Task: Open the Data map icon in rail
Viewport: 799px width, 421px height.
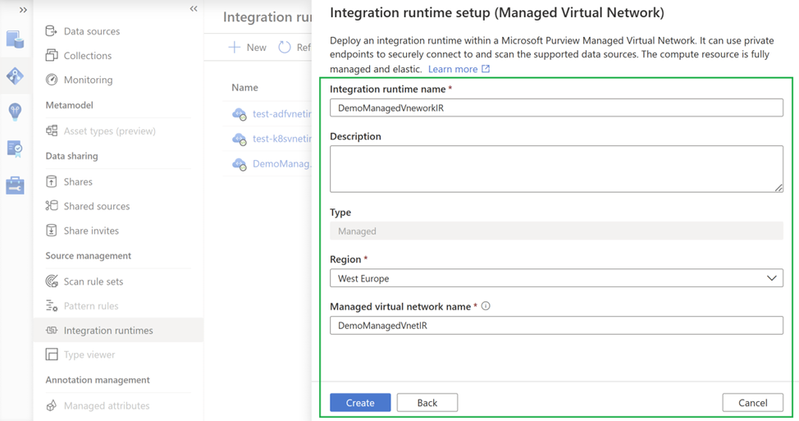Action: (15, 76)
